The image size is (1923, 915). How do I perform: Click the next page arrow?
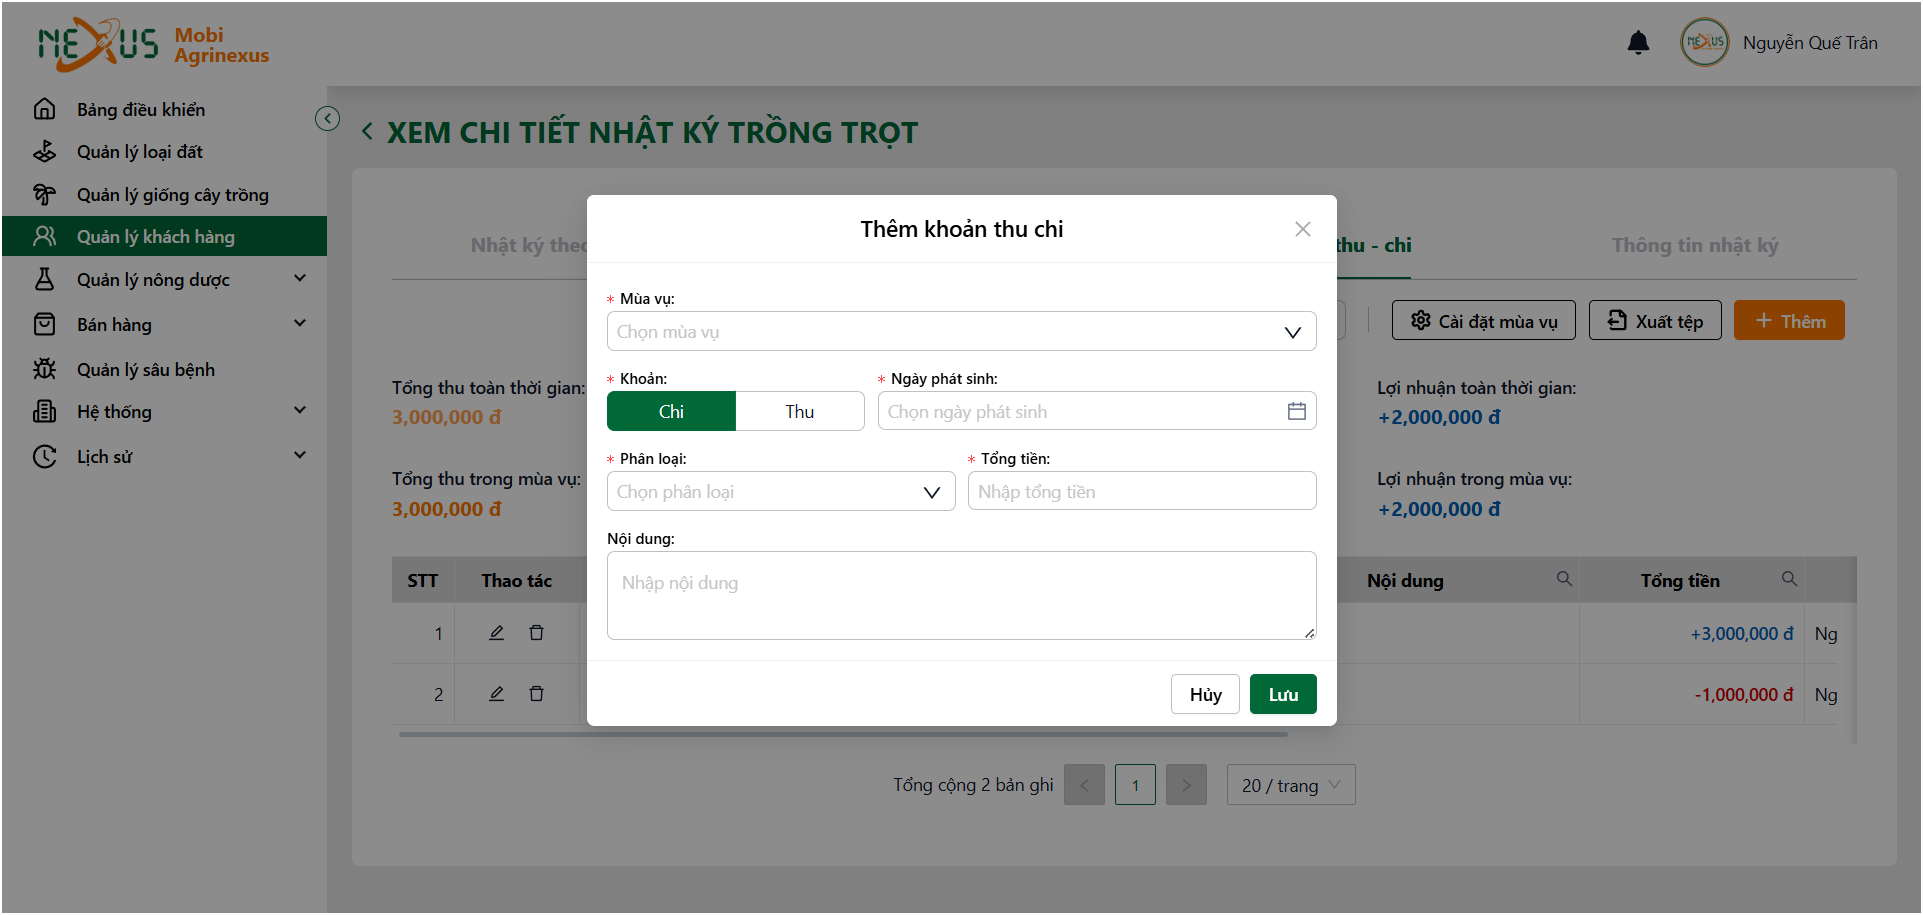point(1186,785)
